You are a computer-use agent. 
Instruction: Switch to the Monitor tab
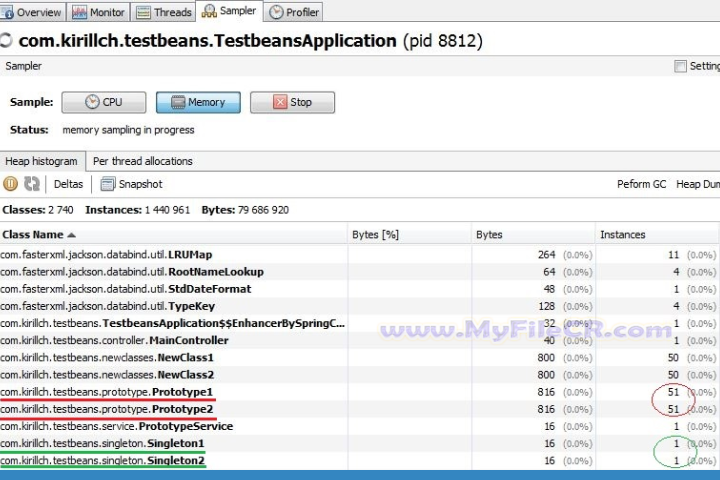[x=100, y=12]
